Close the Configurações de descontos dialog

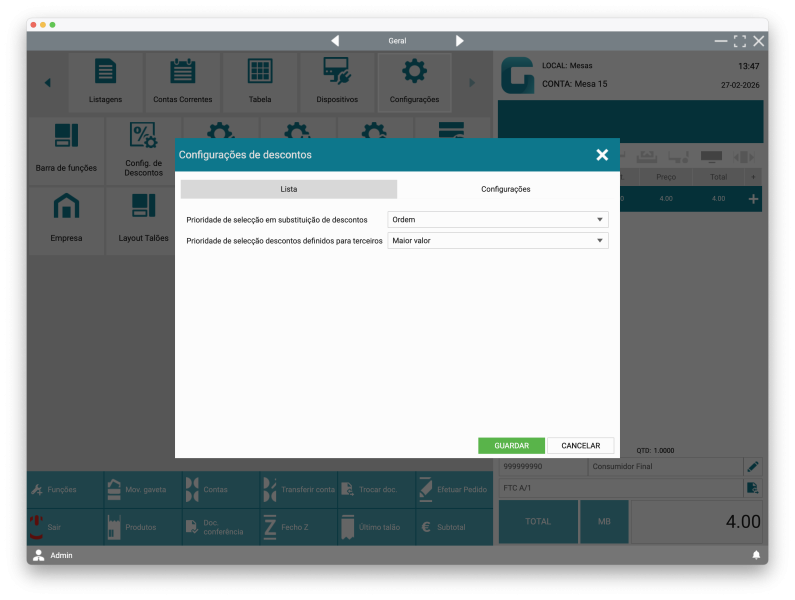click(x=602, y=155)
